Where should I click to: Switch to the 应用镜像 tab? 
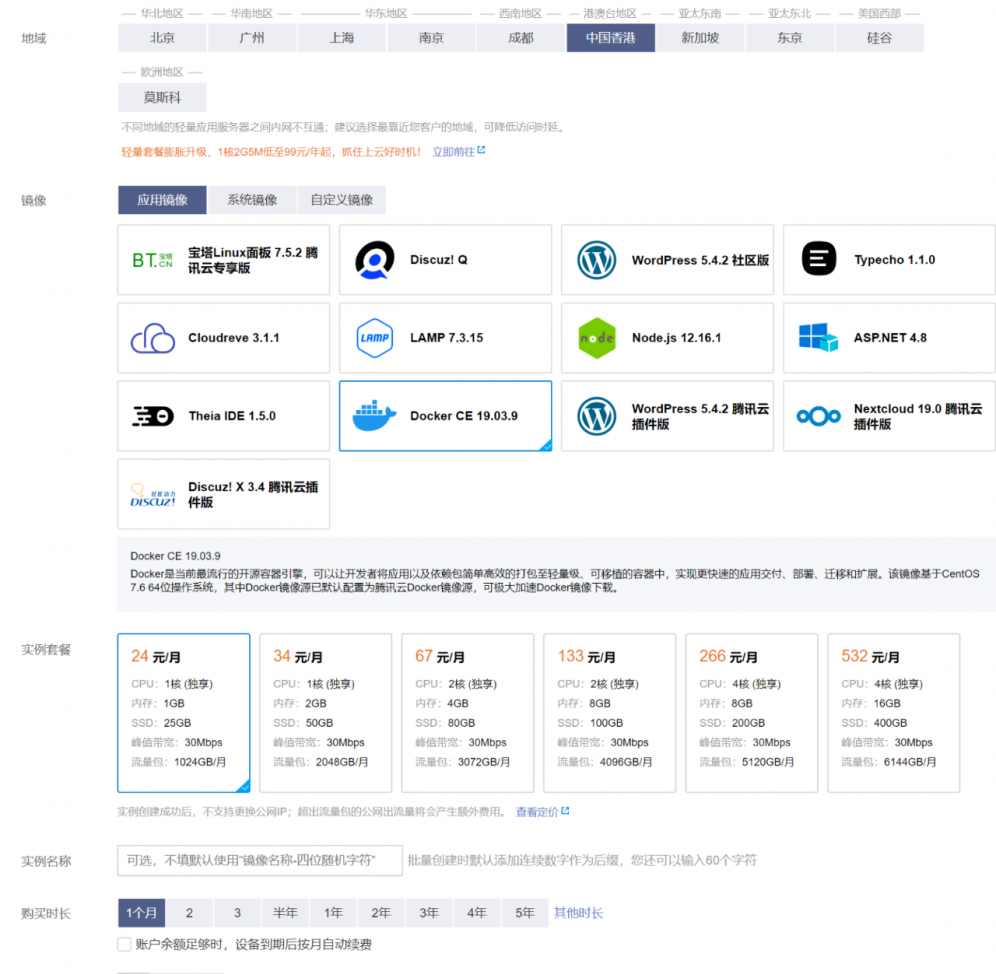point(162,200)
